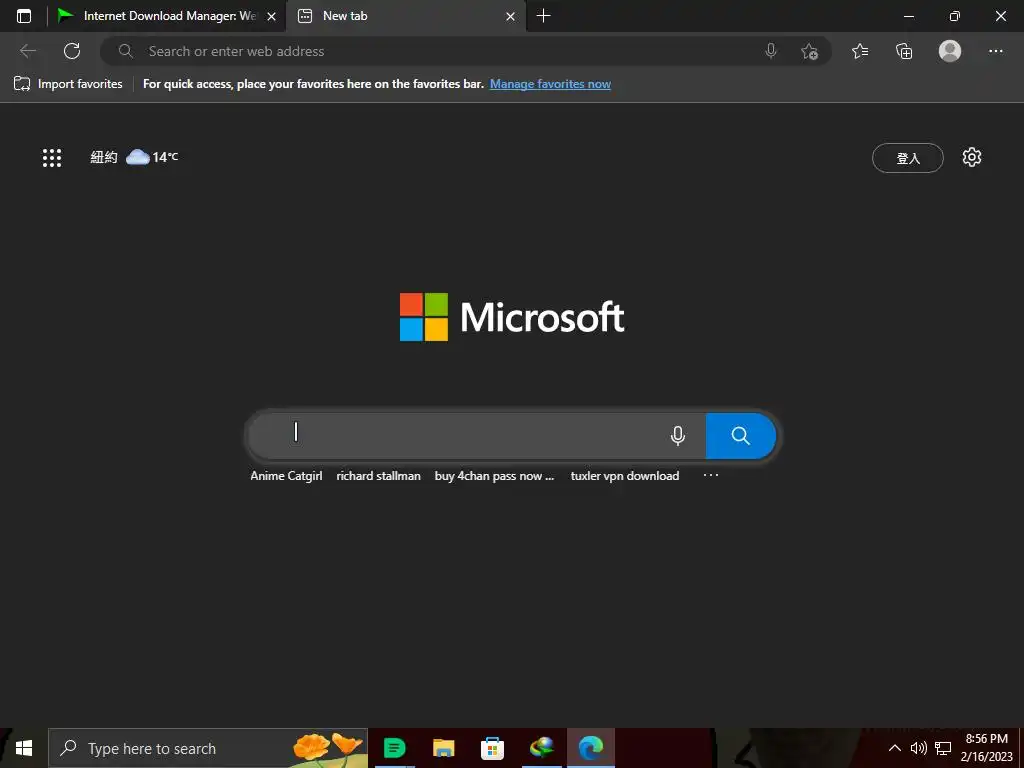The width and height of the screenshot is (1024, 768).
Task: Open the Collections icon
Action: coord(904,51)
